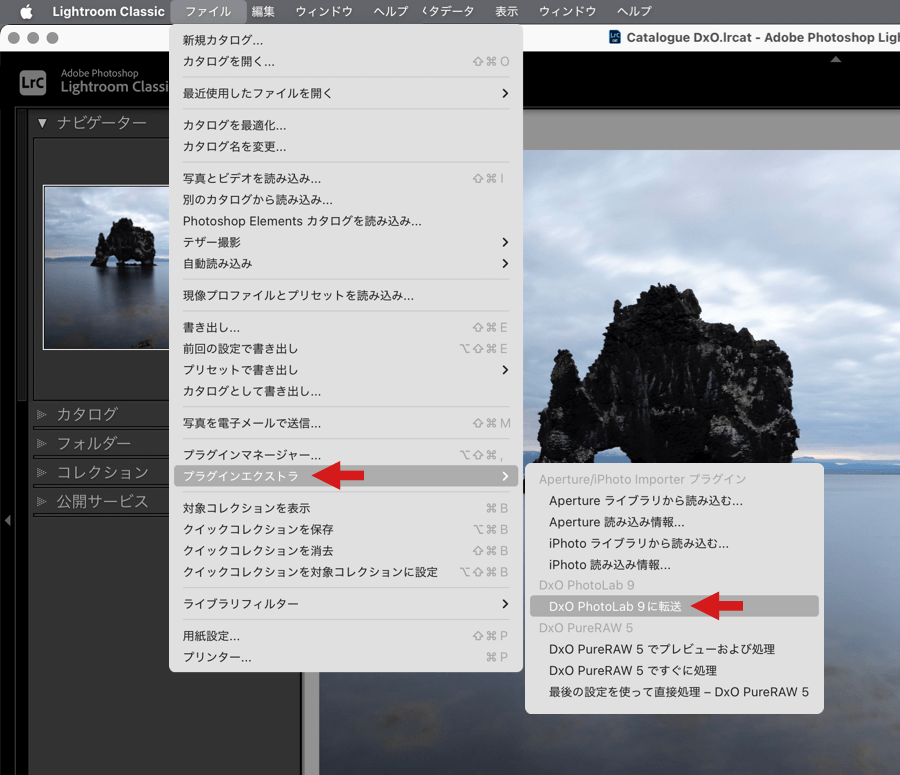Viewport: 900px width, 775px height.
Task: Open the 表示 menu
Action: click(507, 11)
